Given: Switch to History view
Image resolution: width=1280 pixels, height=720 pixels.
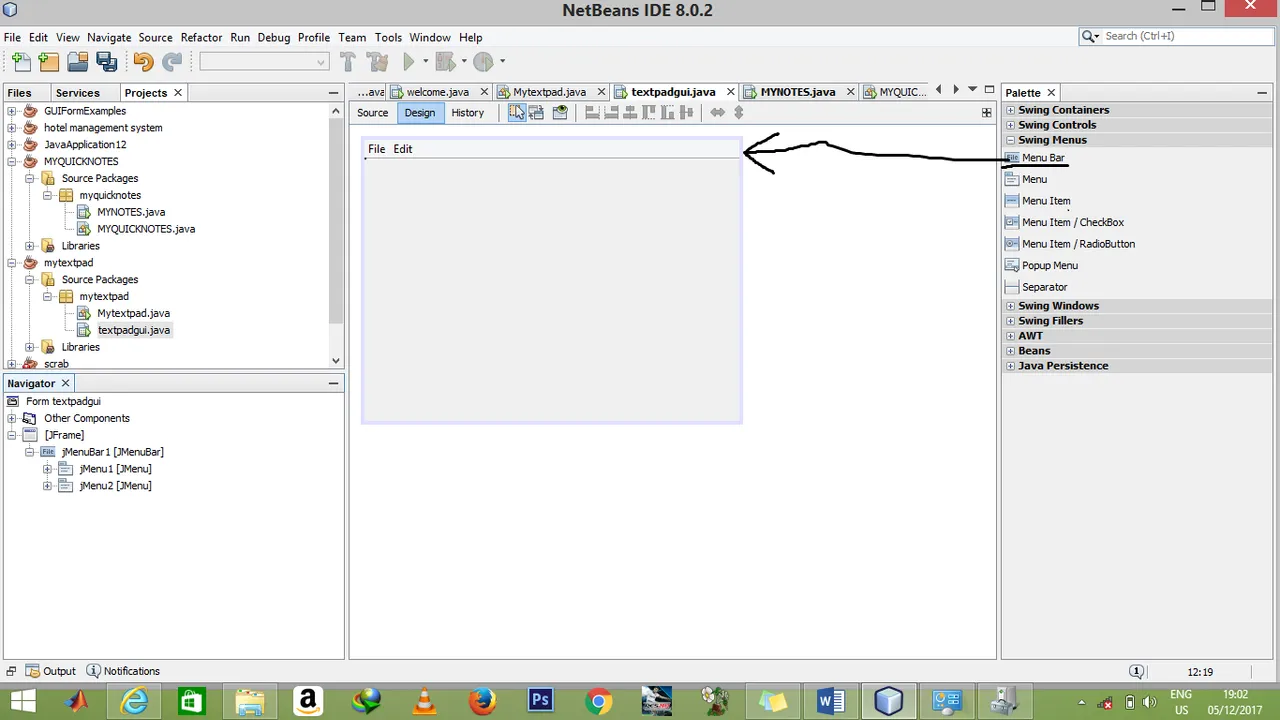Looking at the screenshot, I should tap(467, 113).
